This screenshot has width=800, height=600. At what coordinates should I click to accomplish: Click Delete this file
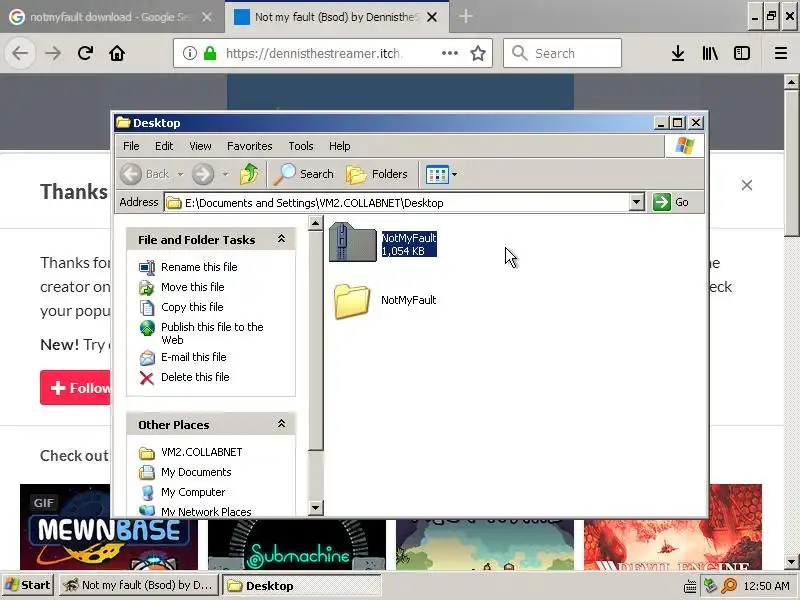pos(195,377)
